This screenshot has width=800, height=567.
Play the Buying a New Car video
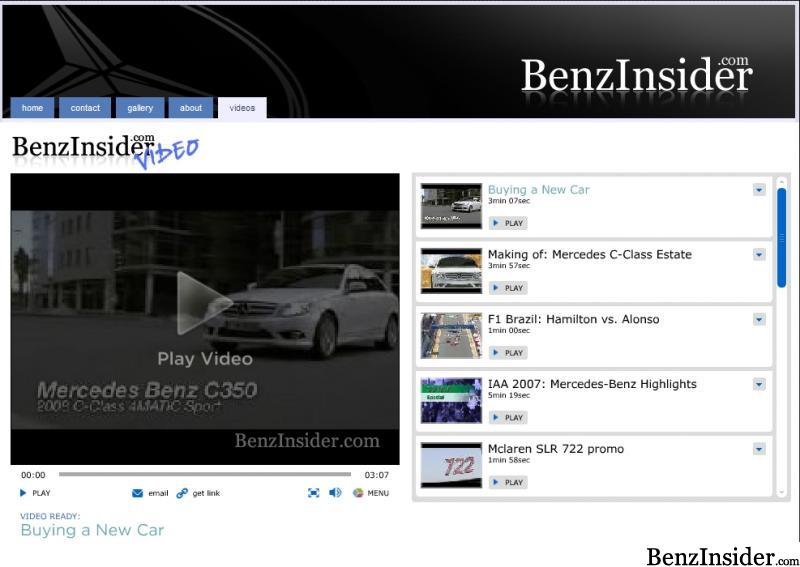(508, 223)
